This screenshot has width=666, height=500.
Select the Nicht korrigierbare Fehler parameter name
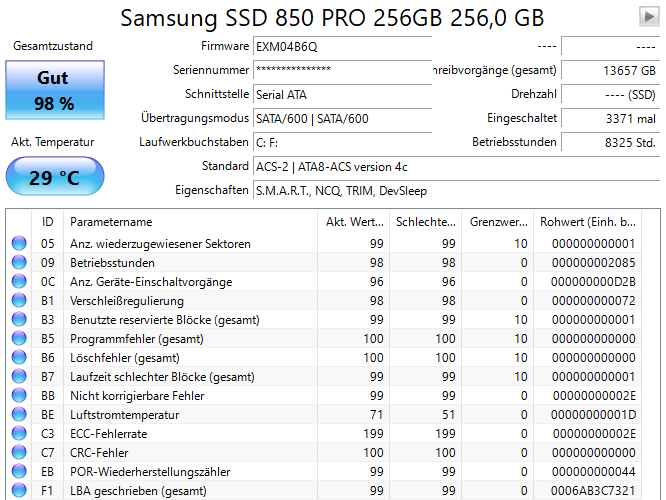[137, 396]
